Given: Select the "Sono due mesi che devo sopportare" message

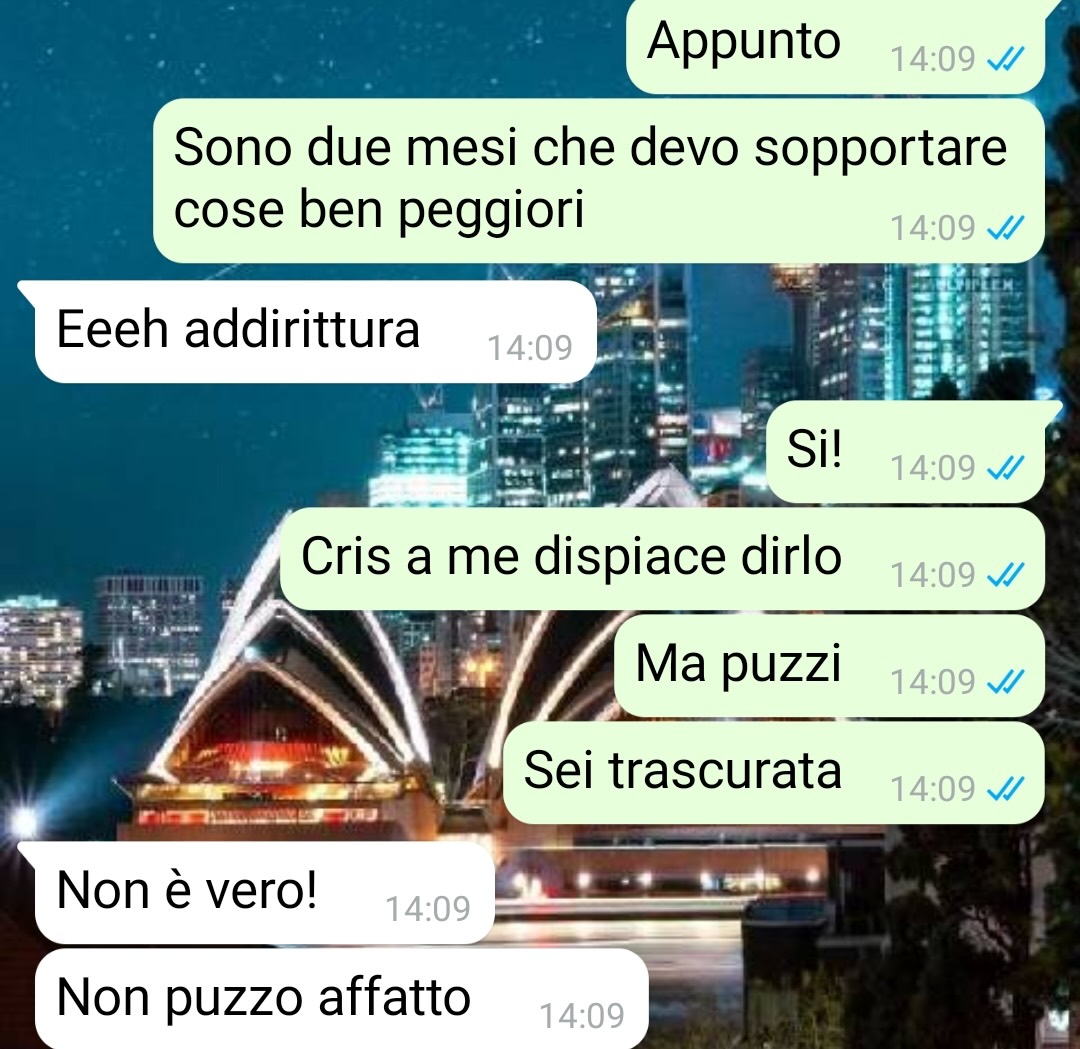Looking at the screenshot, I should pyautogui.click(x=599, y=180).
